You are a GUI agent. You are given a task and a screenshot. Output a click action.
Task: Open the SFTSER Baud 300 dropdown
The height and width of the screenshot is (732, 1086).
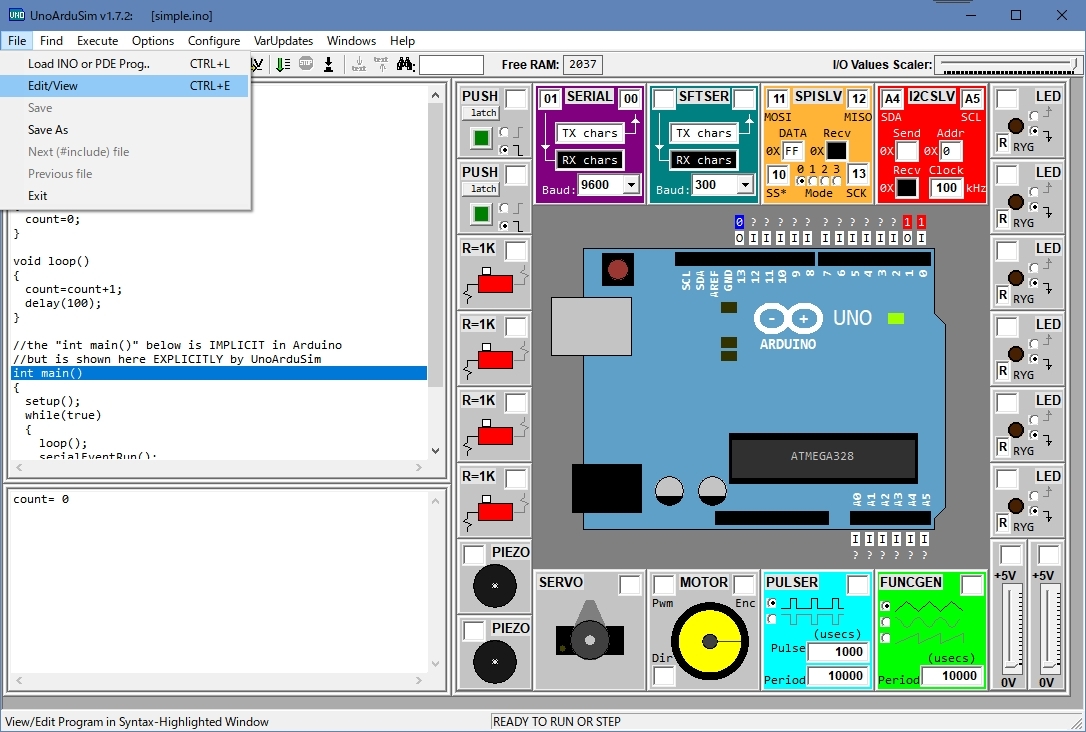click(x=745, y=185)
